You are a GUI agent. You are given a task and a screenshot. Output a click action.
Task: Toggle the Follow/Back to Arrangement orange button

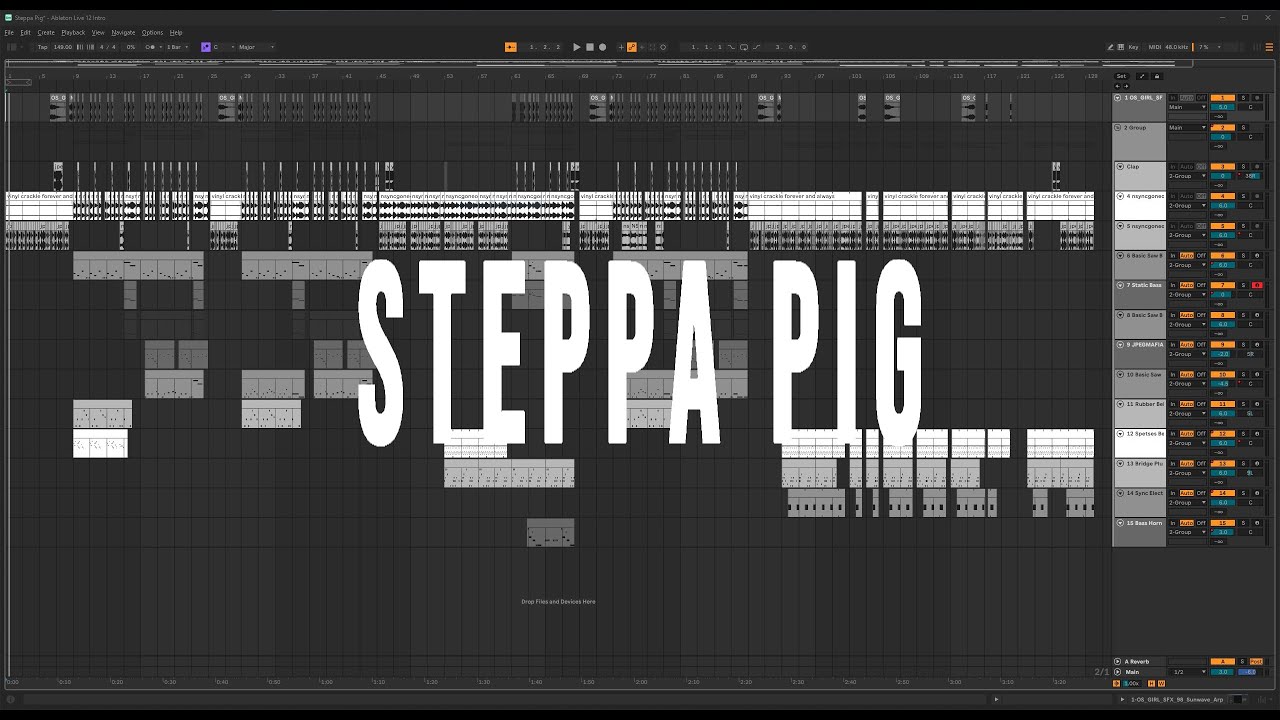click(x=511, y=47)
